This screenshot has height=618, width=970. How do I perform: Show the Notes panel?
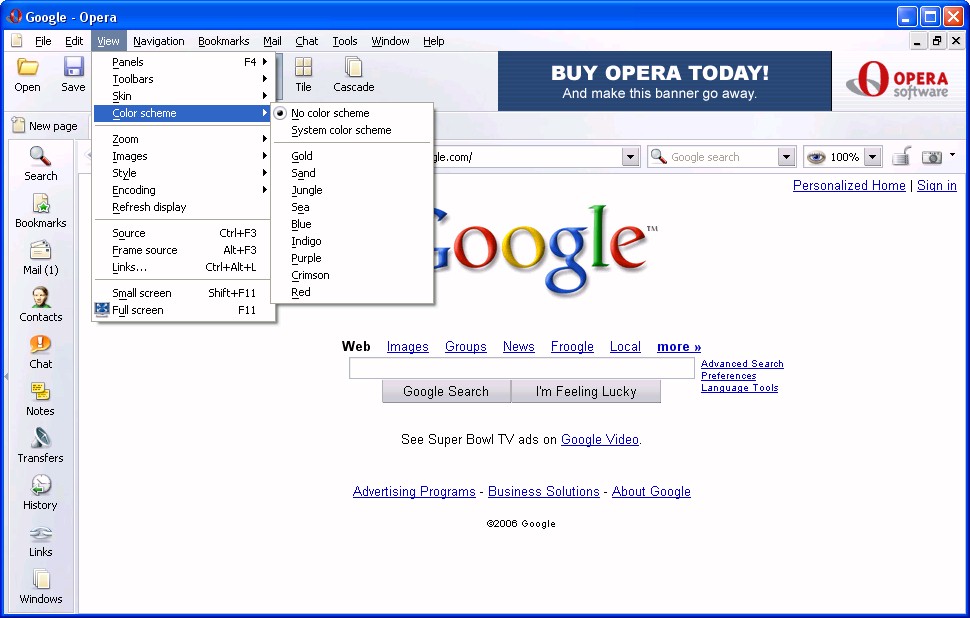(40, 398)
